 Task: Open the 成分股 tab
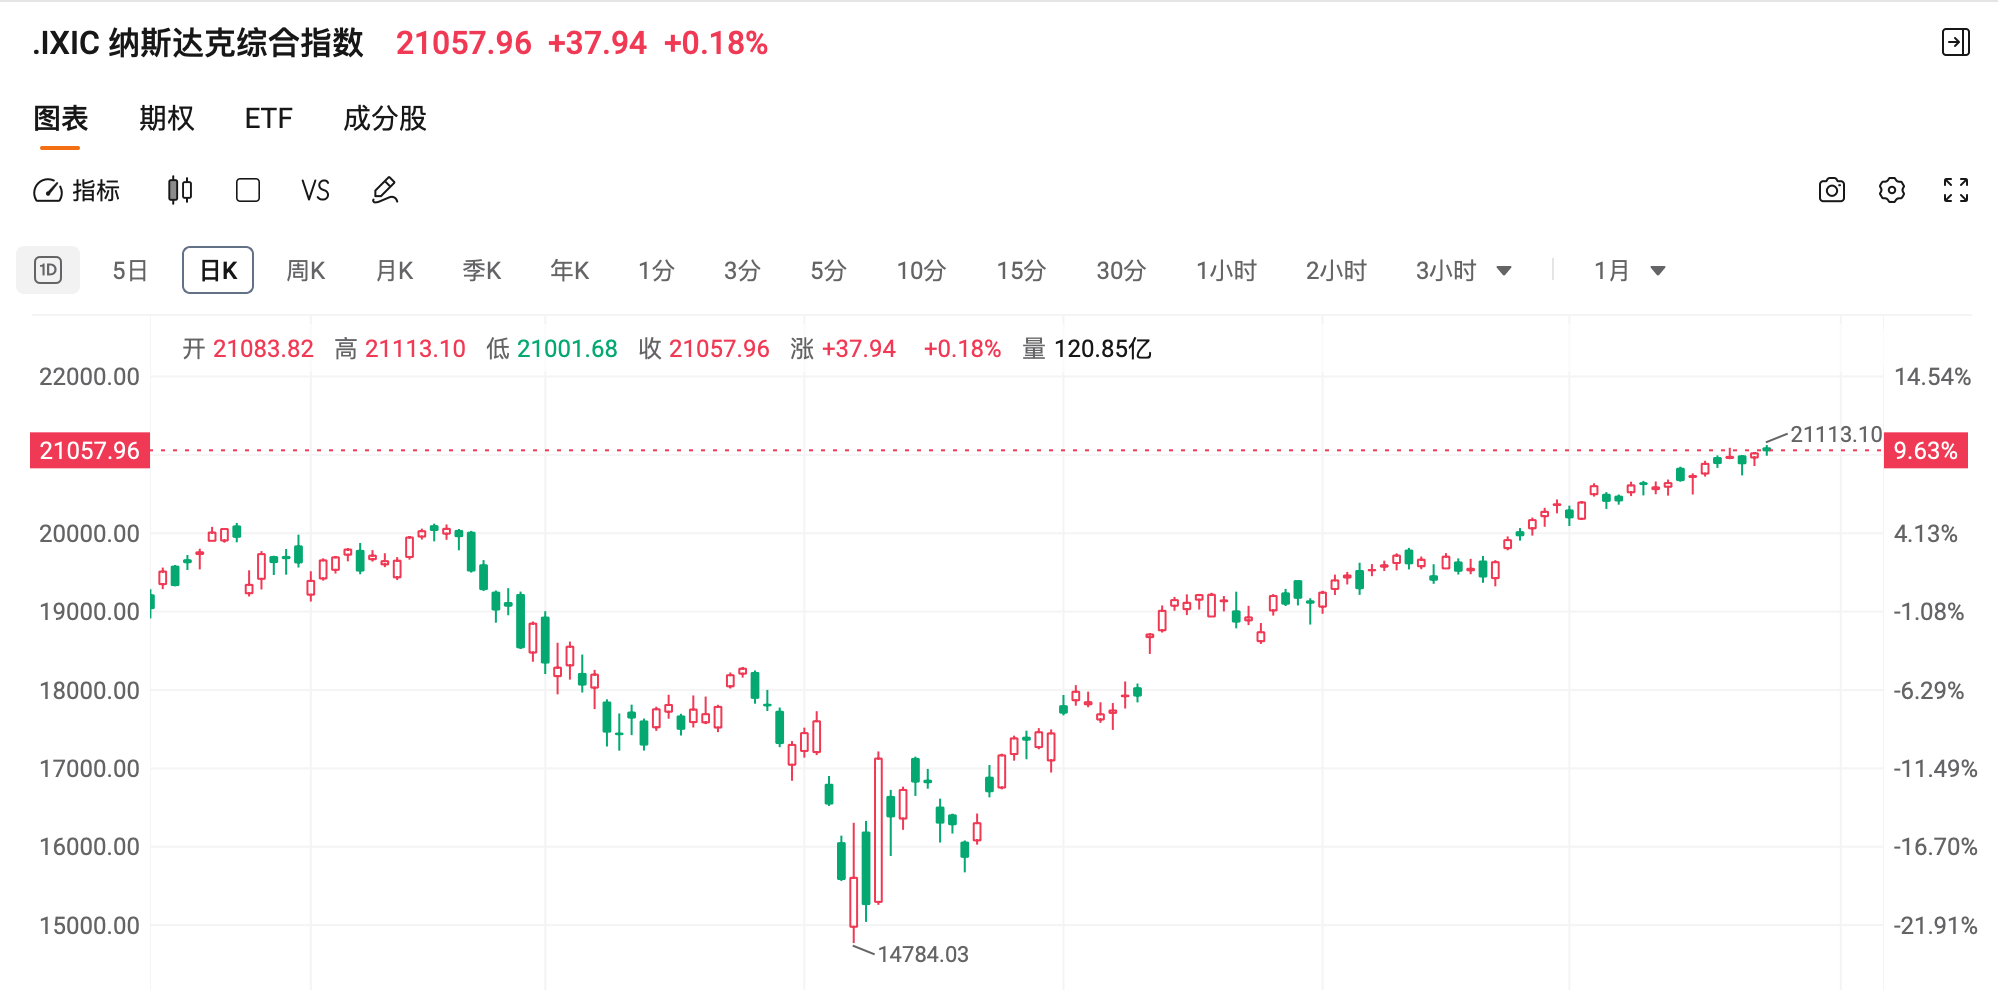click(x=384, y=118)
